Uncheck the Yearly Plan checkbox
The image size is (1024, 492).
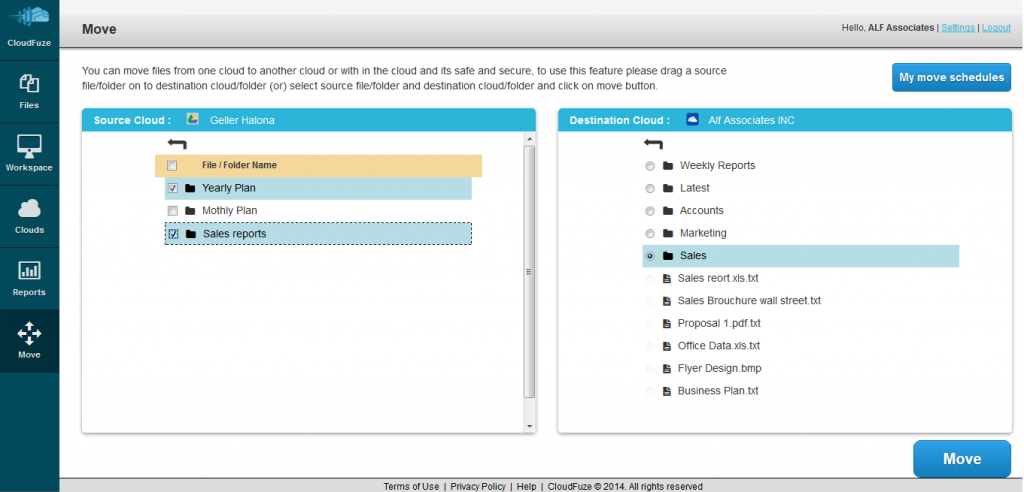tap(172, 188)
